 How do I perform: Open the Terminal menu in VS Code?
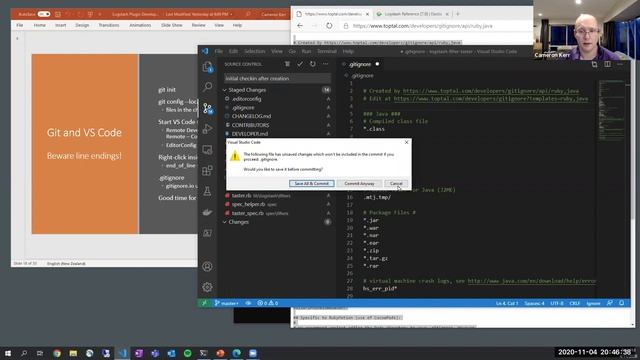tap(327, 51)
